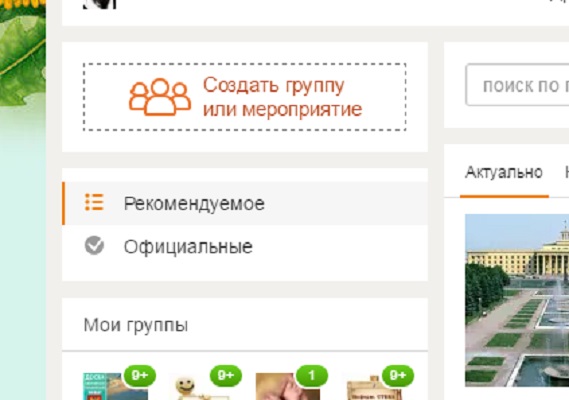The image size is (569, 400).
Task: Open the Официальные section
Action: click(245, 247)
